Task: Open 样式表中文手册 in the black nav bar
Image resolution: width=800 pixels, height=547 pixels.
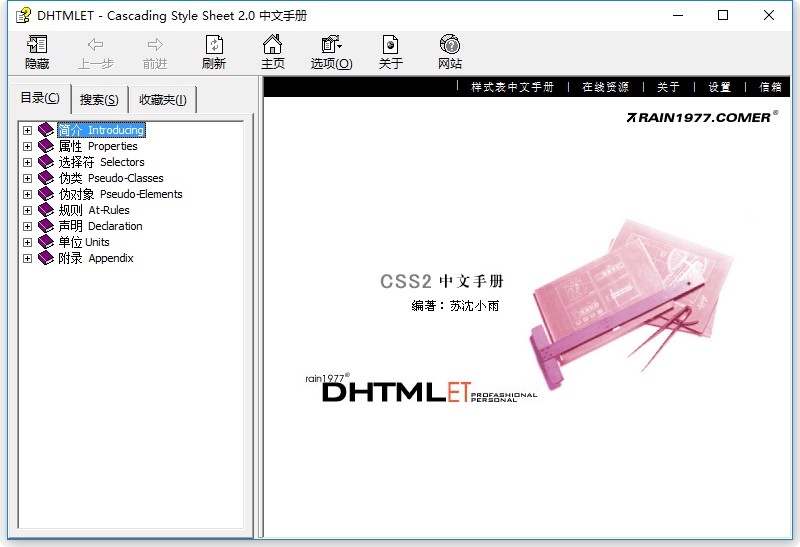Action: 512,87
